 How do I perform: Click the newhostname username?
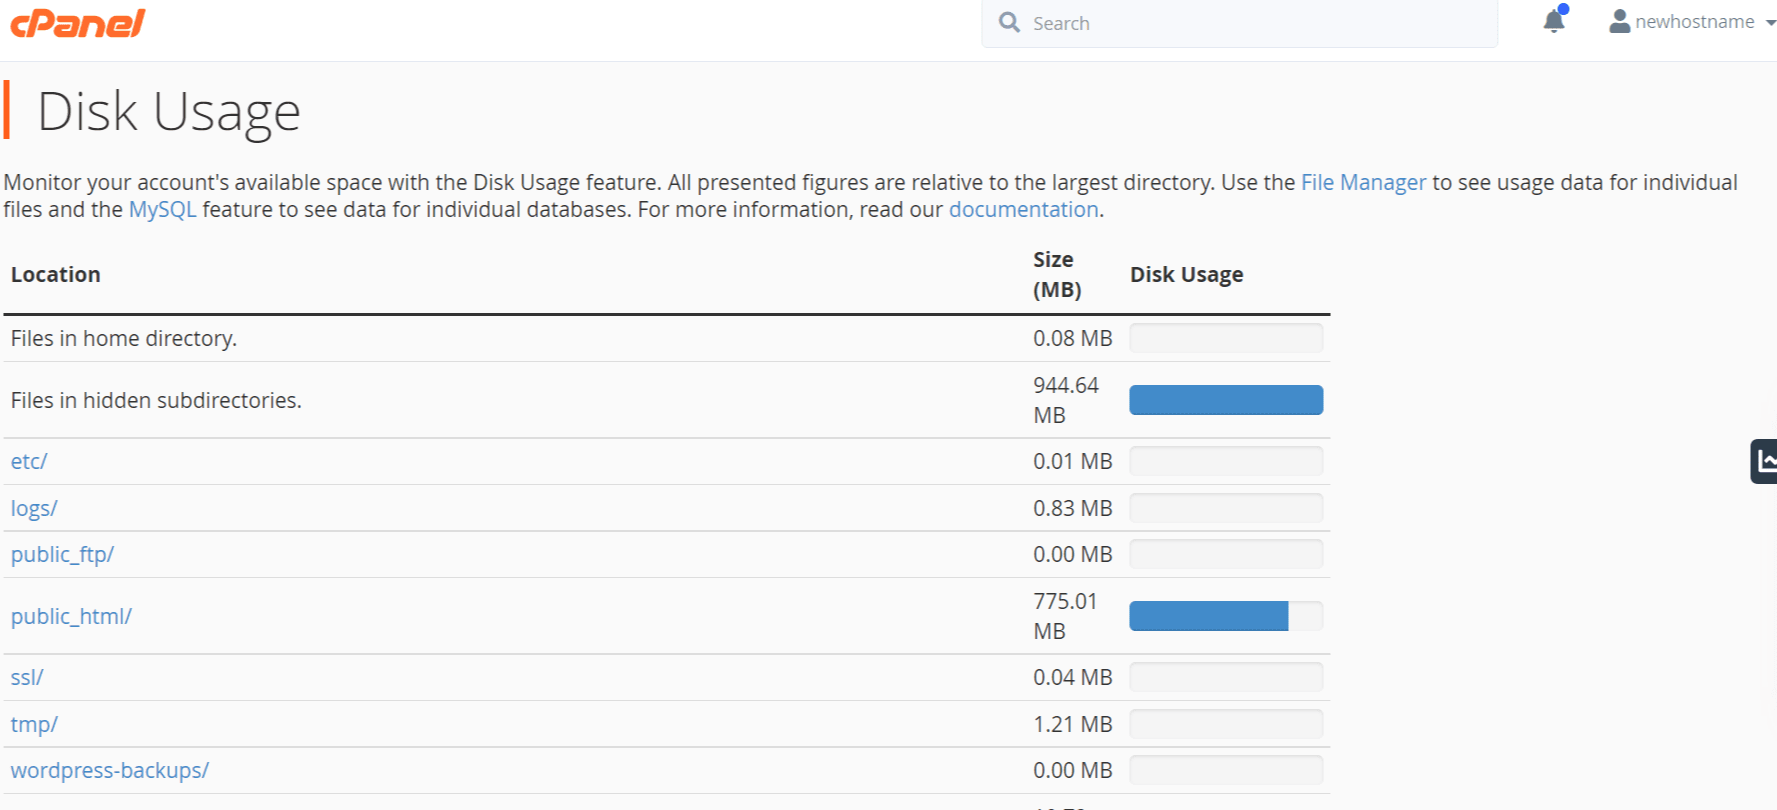tap(1694, 22)
